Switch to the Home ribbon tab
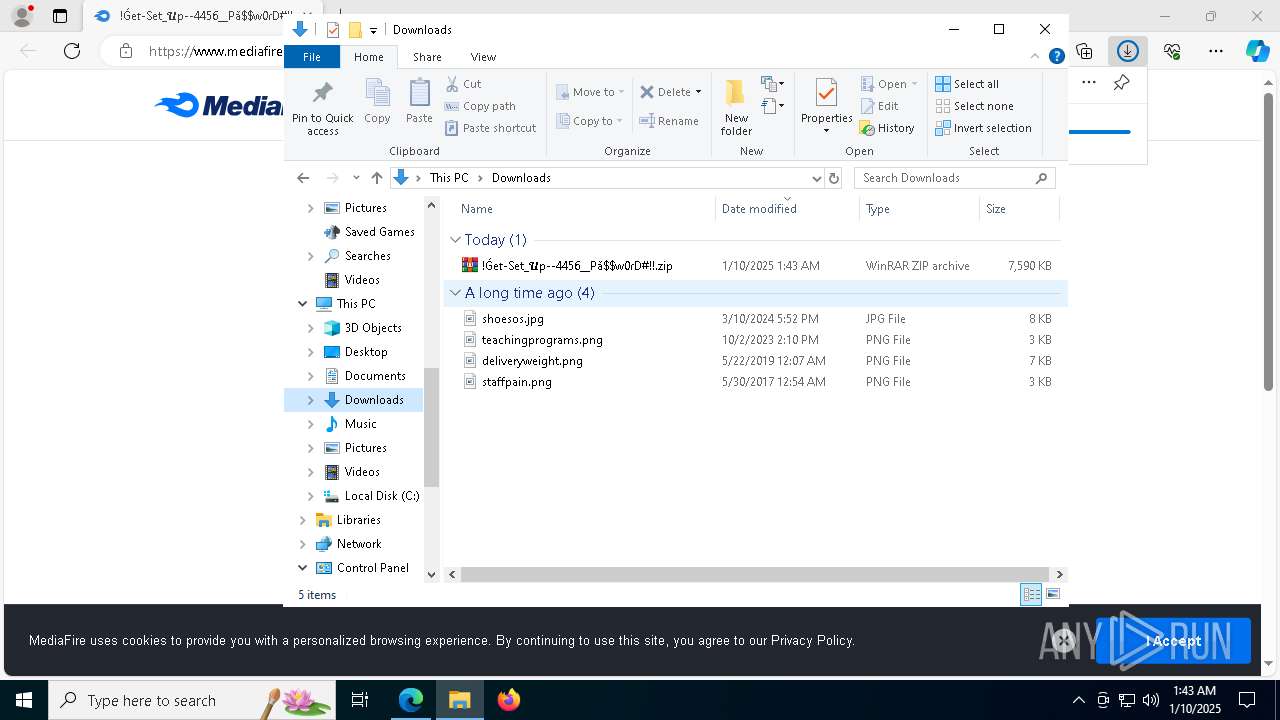1280x720 pixels. [x=368, y=57]
